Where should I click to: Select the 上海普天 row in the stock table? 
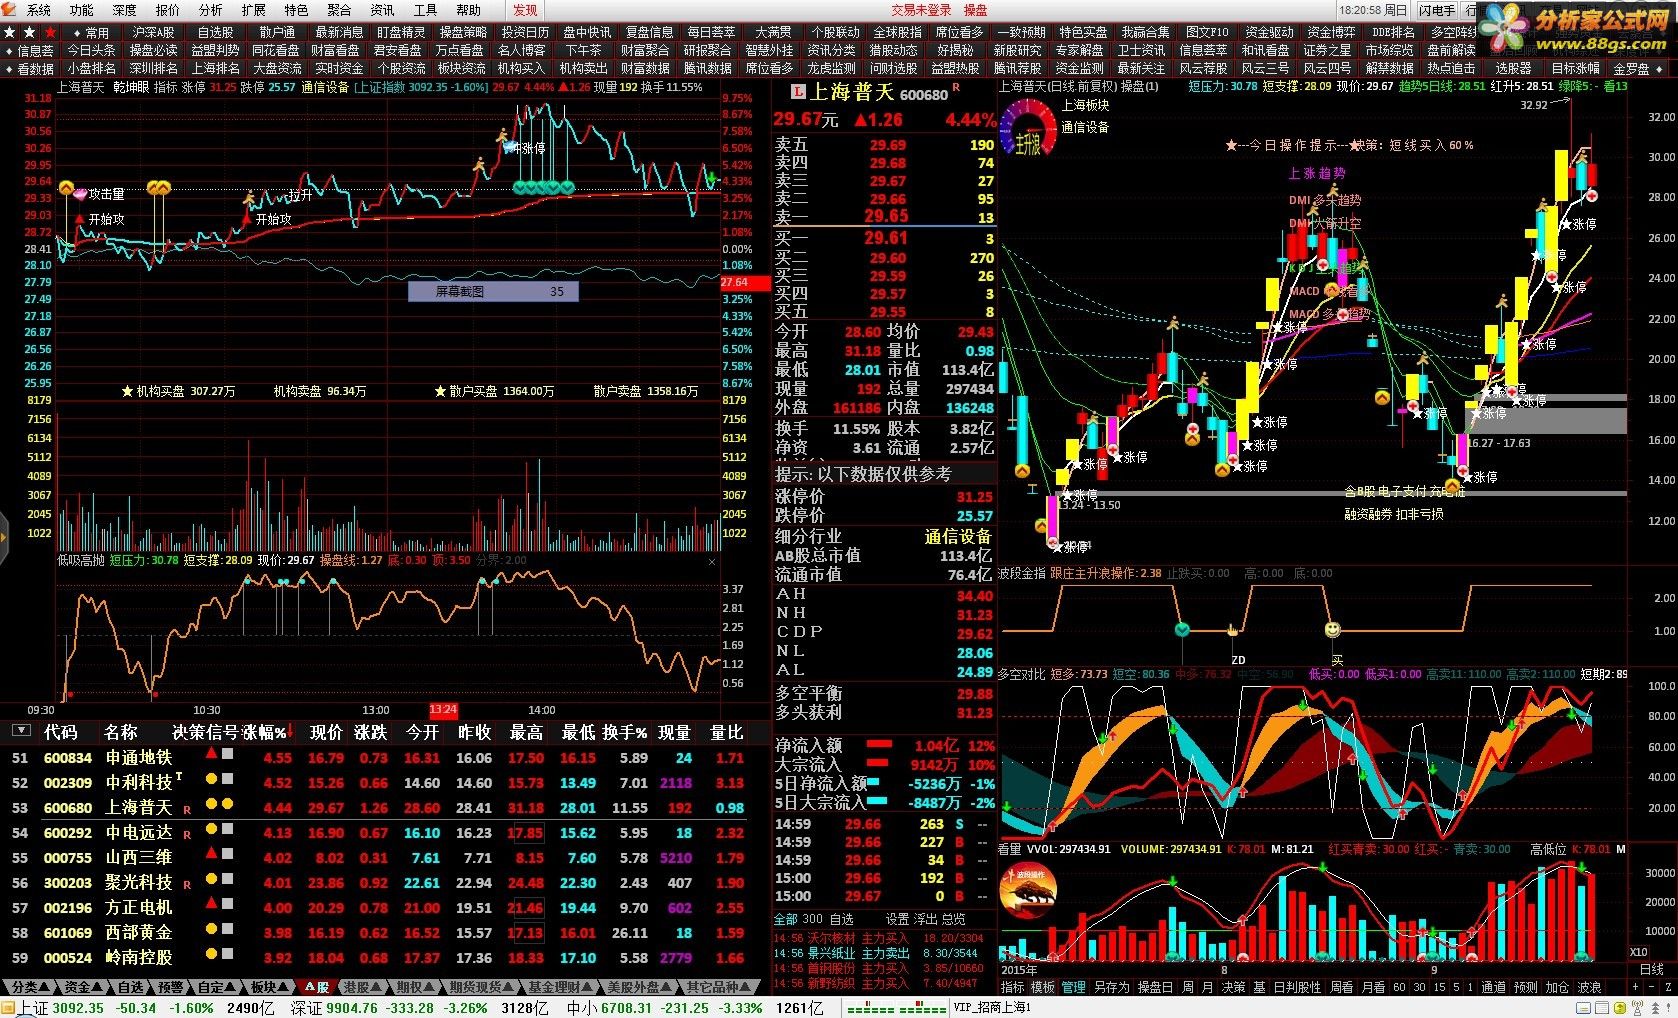[x=384, y=807]
